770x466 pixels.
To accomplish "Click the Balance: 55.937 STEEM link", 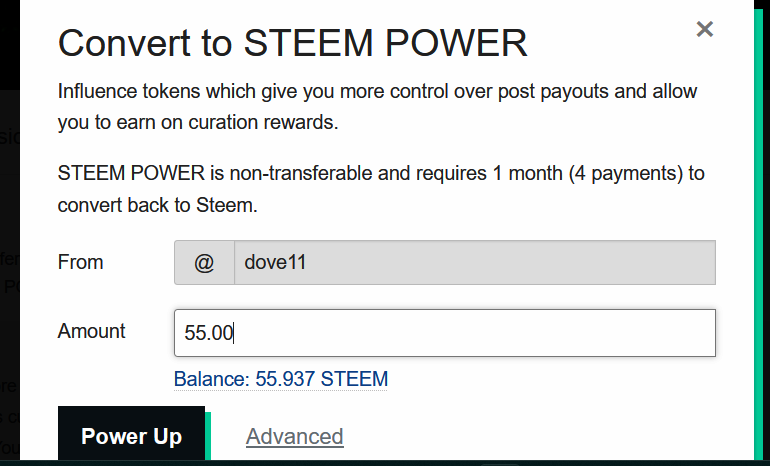I will point(281,379).
